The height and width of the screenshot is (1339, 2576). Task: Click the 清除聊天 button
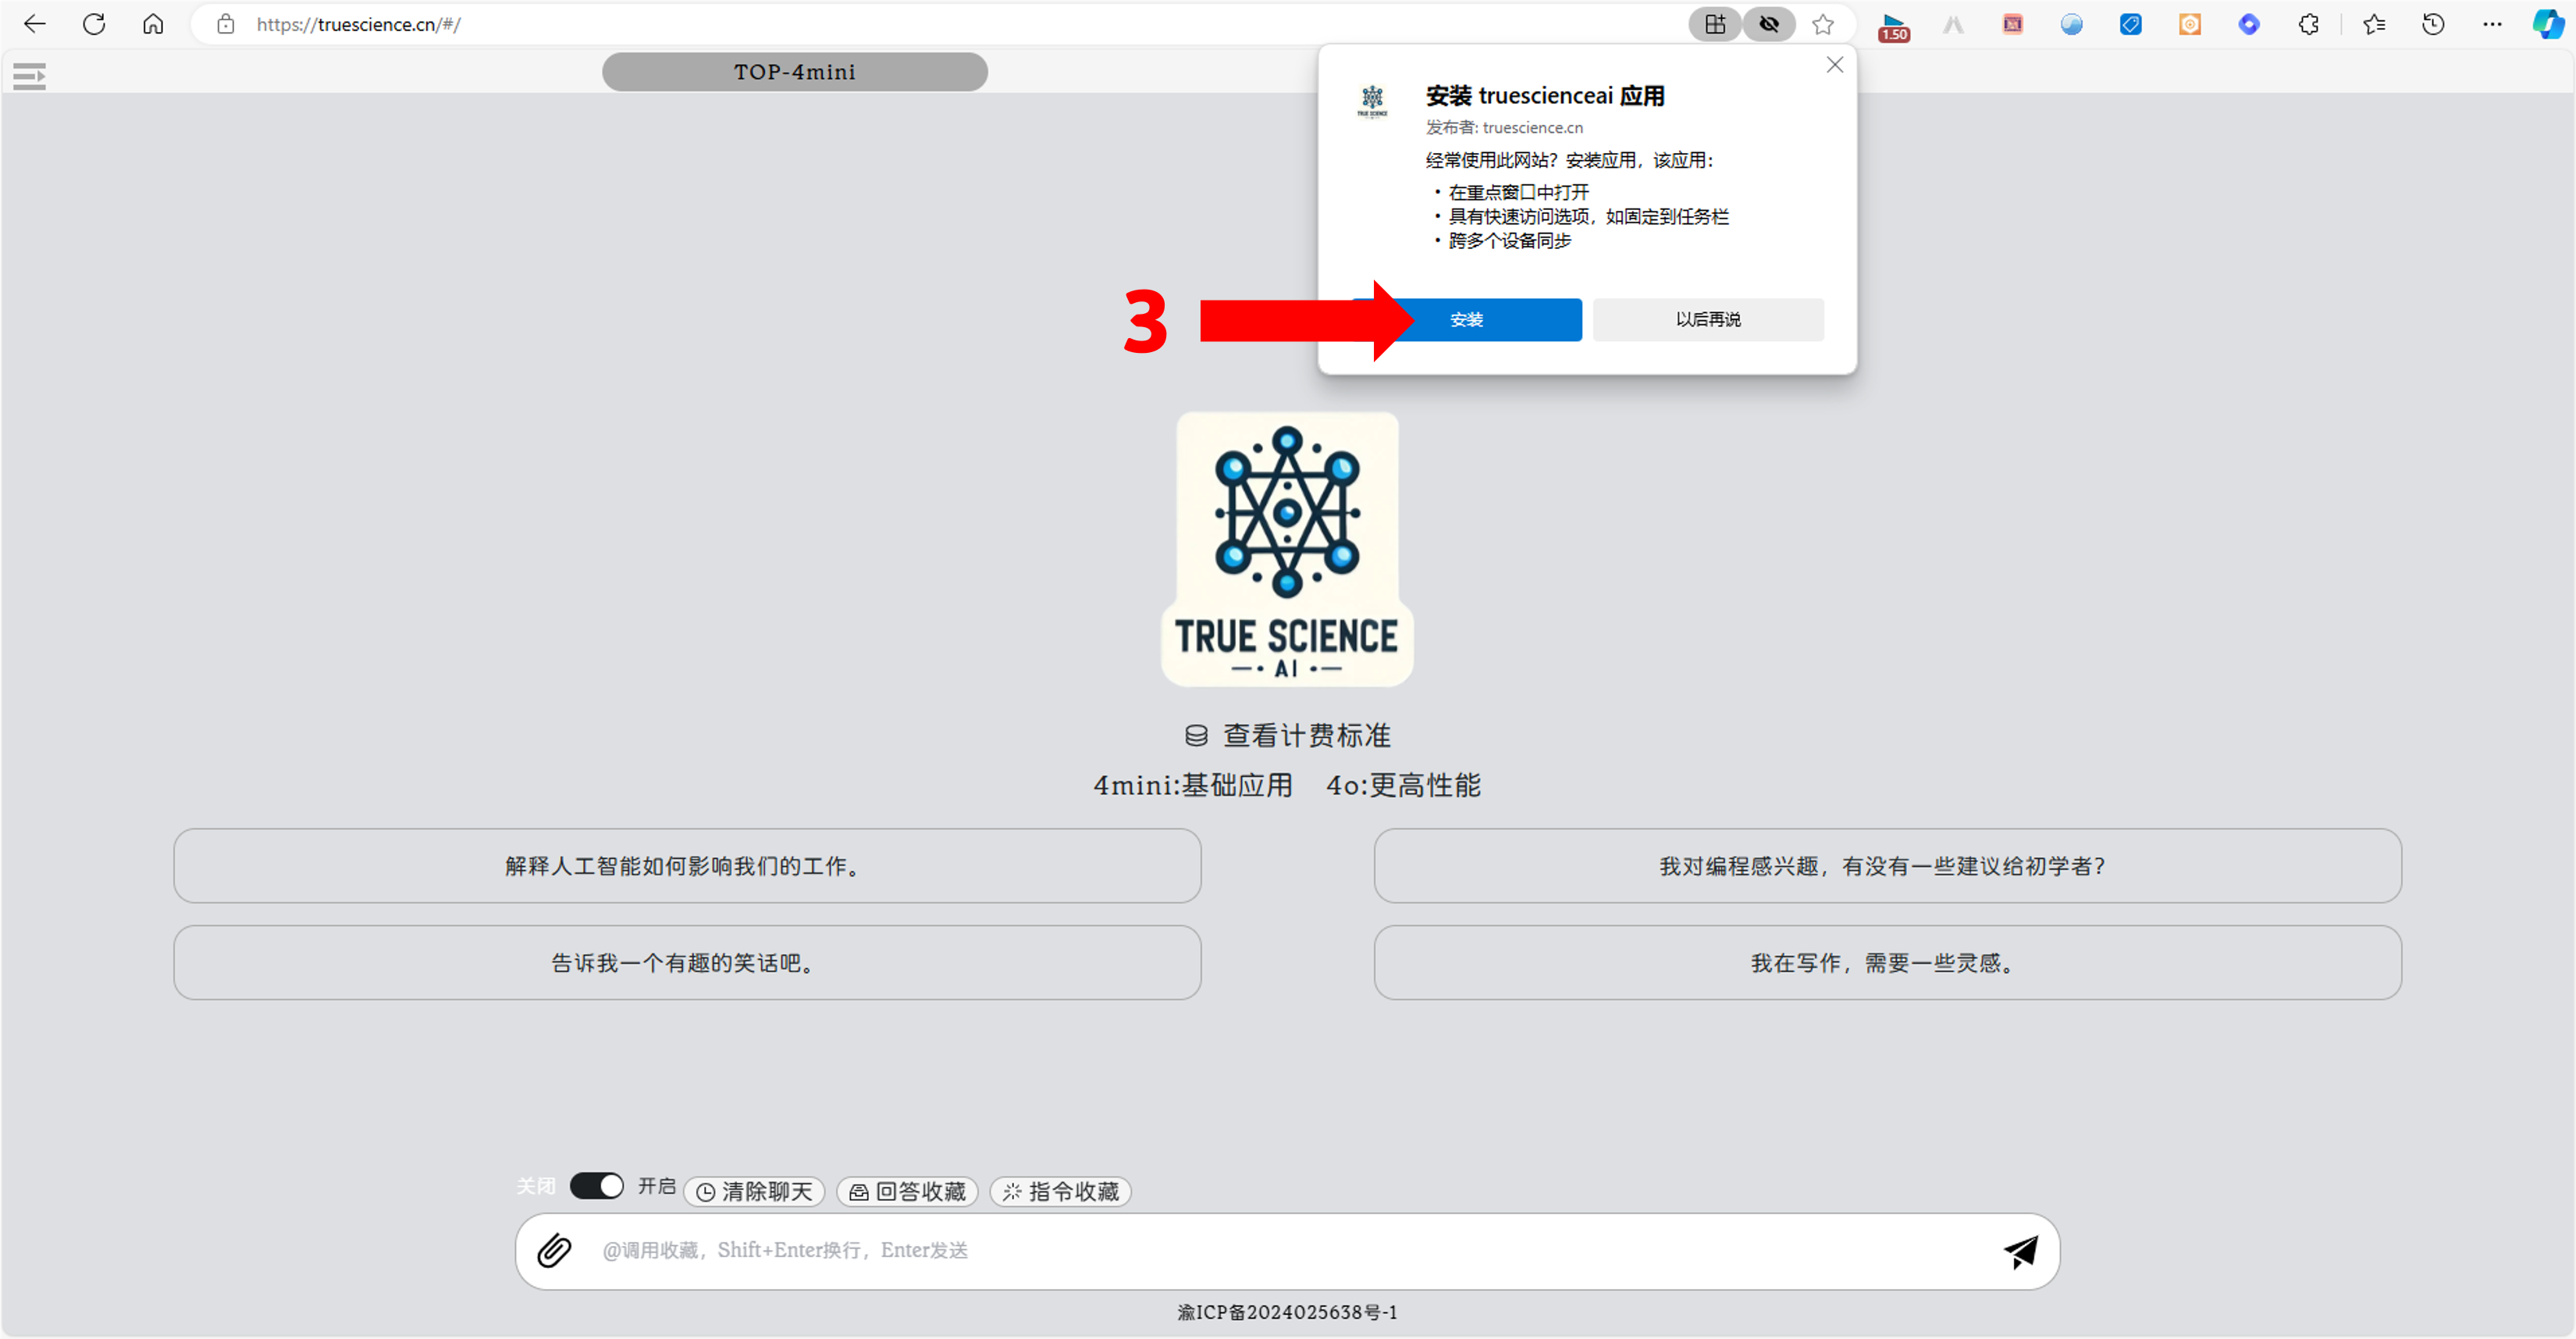click(x=754, y=1192)
